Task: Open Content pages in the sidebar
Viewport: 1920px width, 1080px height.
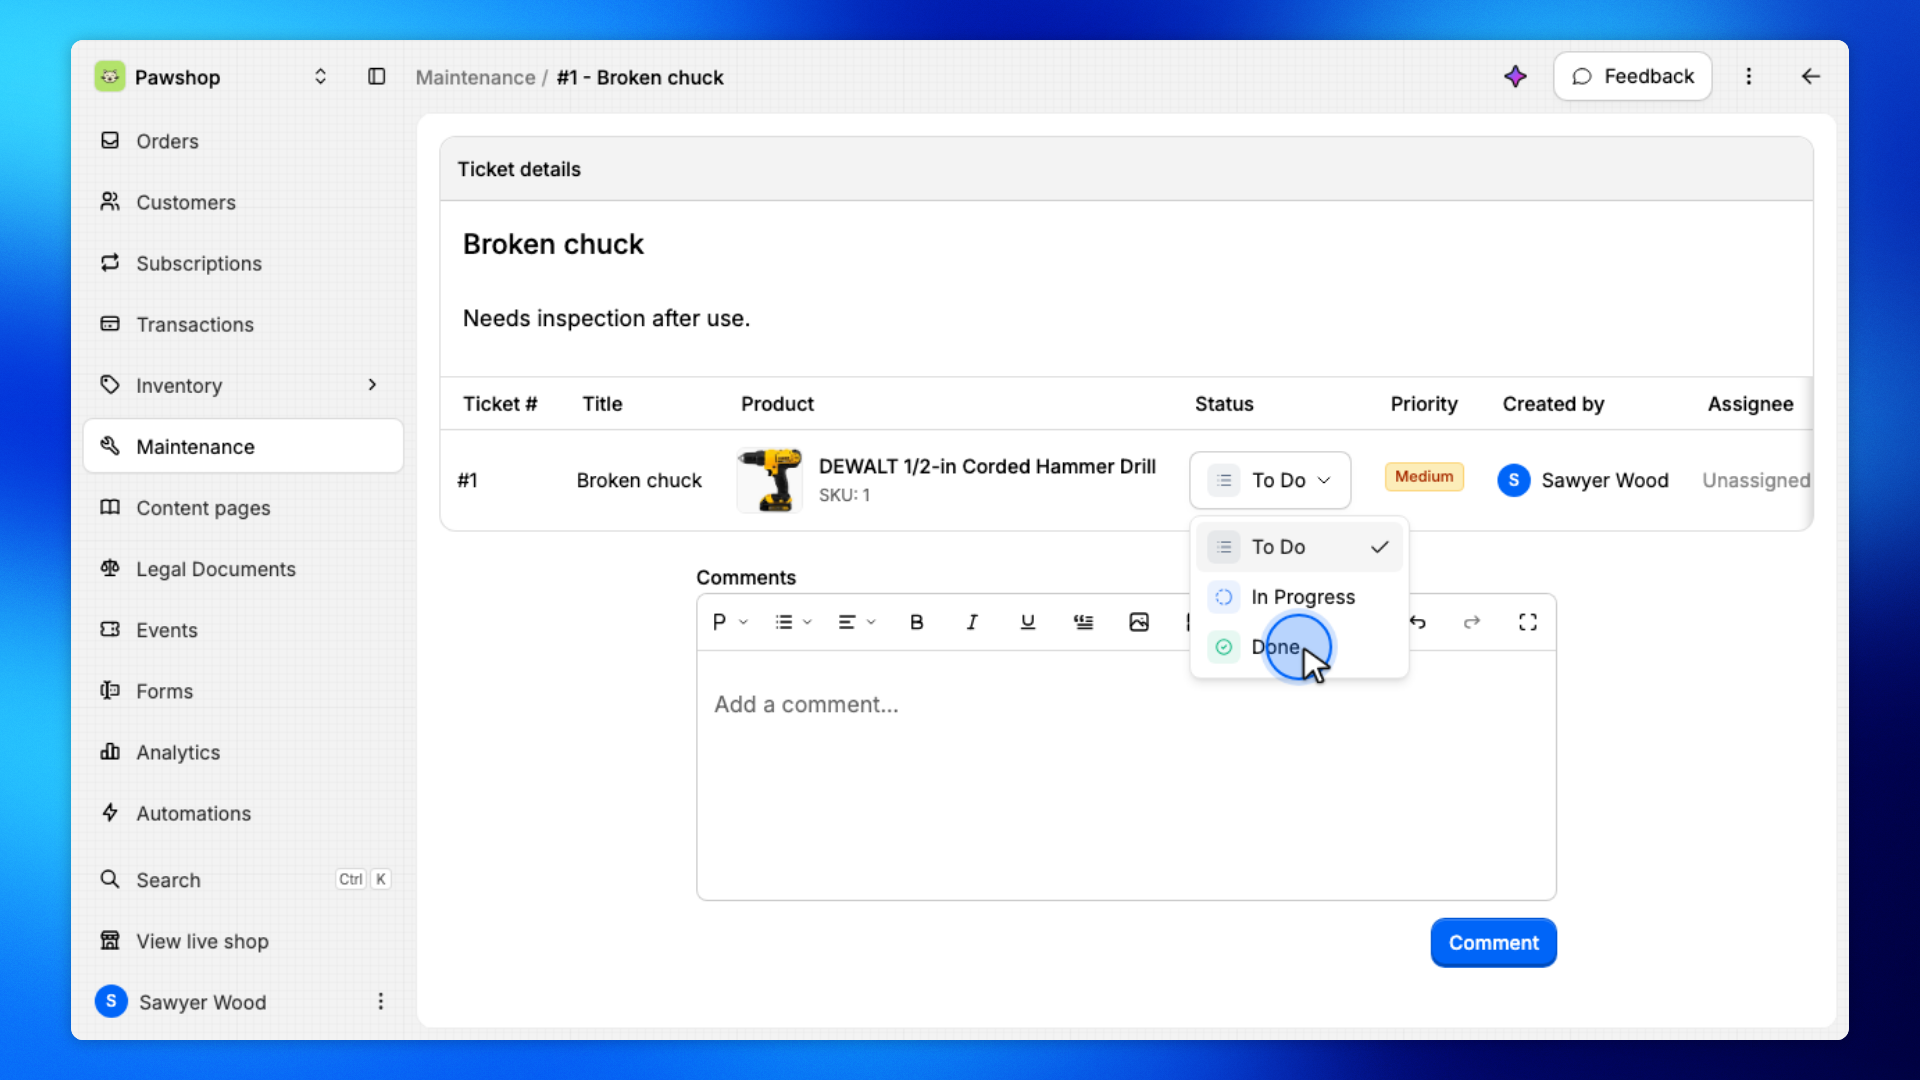Action: coord(243,508)
